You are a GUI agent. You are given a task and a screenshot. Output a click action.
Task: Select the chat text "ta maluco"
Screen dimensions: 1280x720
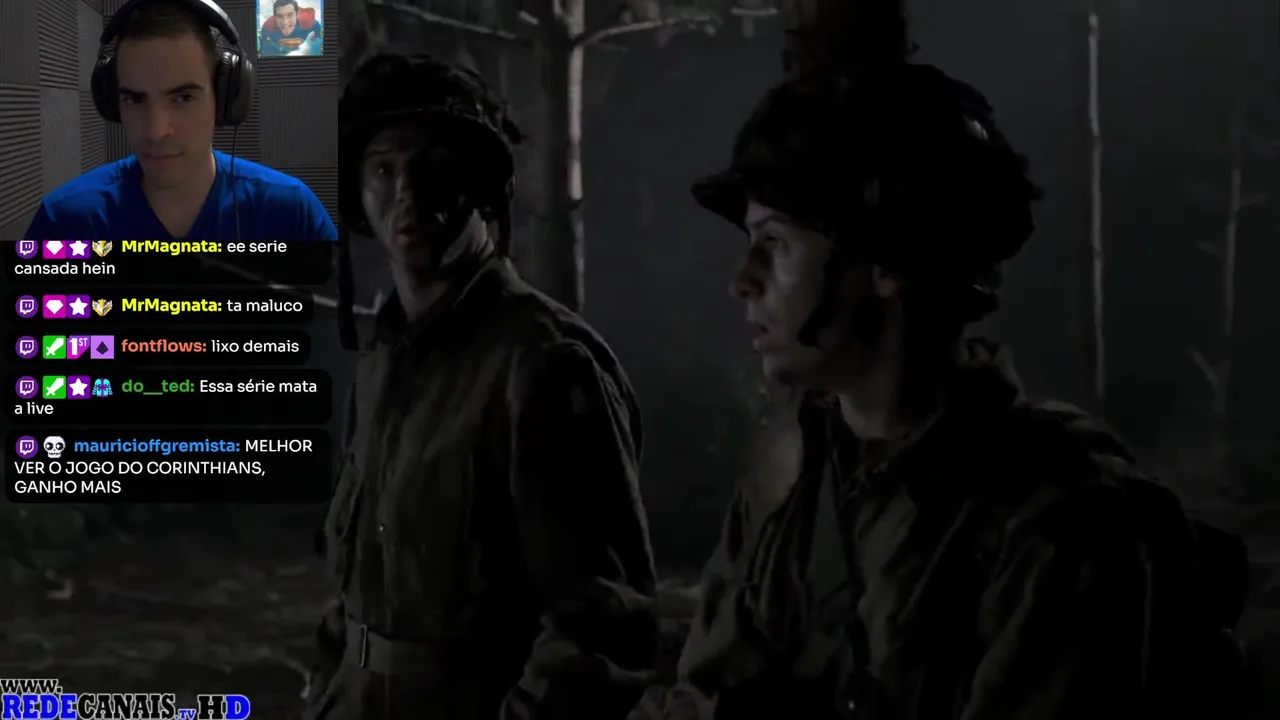[264, 305]
